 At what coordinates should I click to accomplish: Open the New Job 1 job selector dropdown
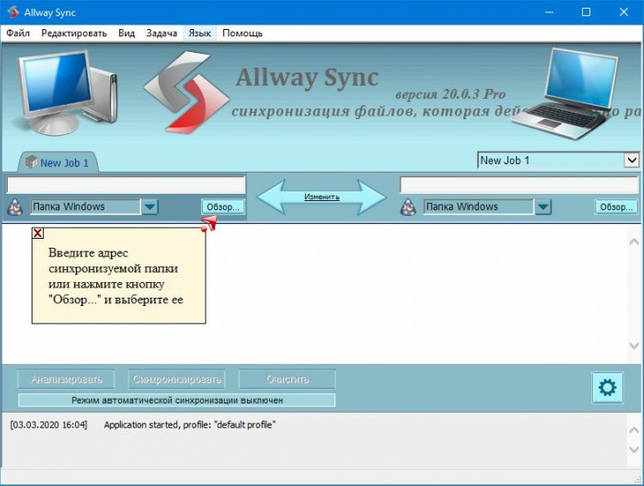tap(632, 160)
